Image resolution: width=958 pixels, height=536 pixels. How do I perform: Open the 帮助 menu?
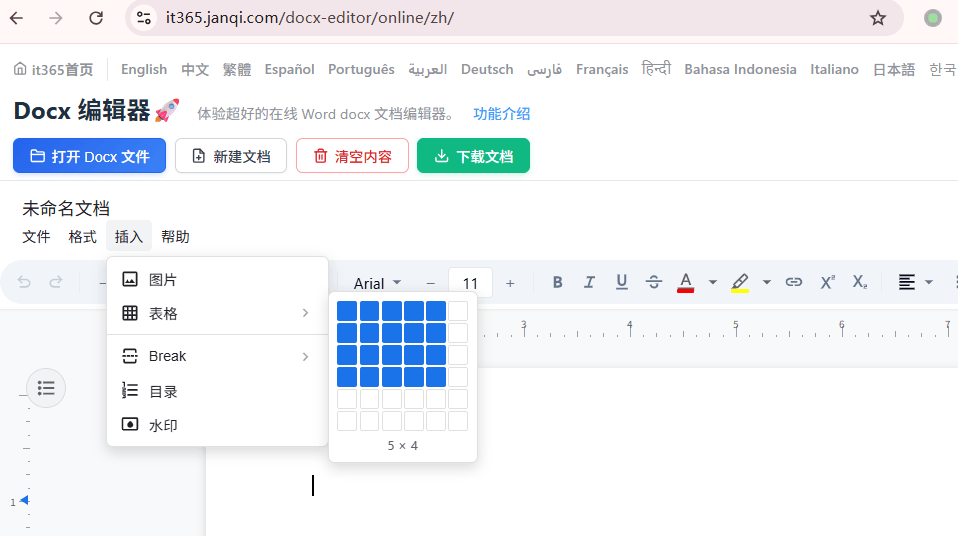pos(175,237)
